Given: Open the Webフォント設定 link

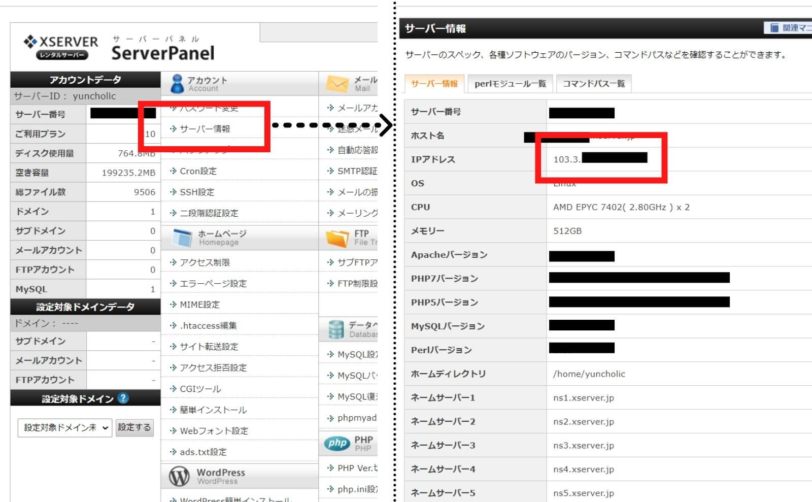Looking at the screenshot, I should click(x=214, y=431).
